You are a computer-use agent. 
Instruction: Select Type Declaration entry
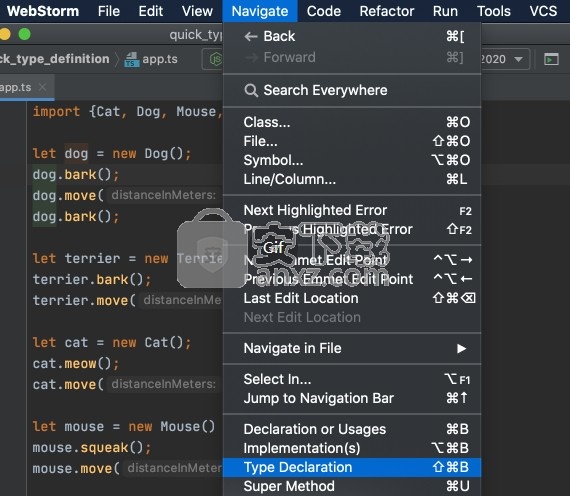[352, 467]
